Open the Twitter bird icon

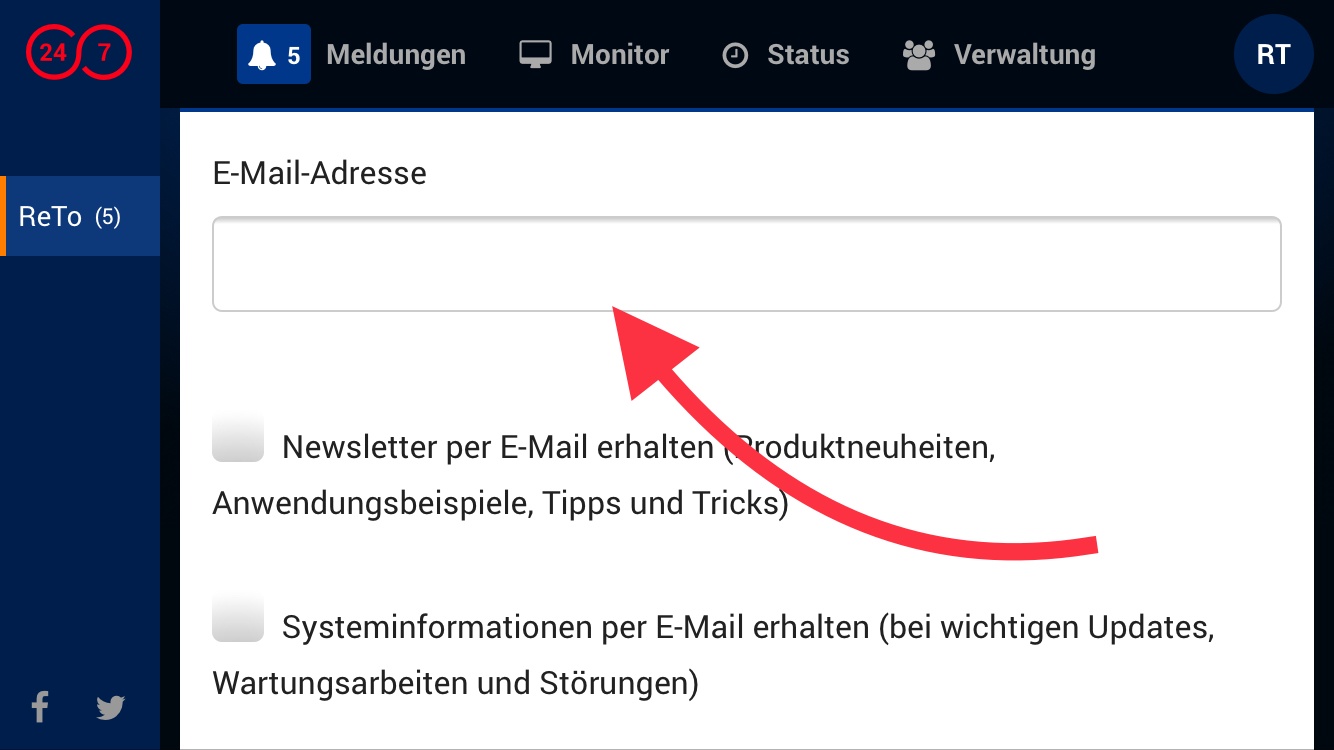pos(110,707)
